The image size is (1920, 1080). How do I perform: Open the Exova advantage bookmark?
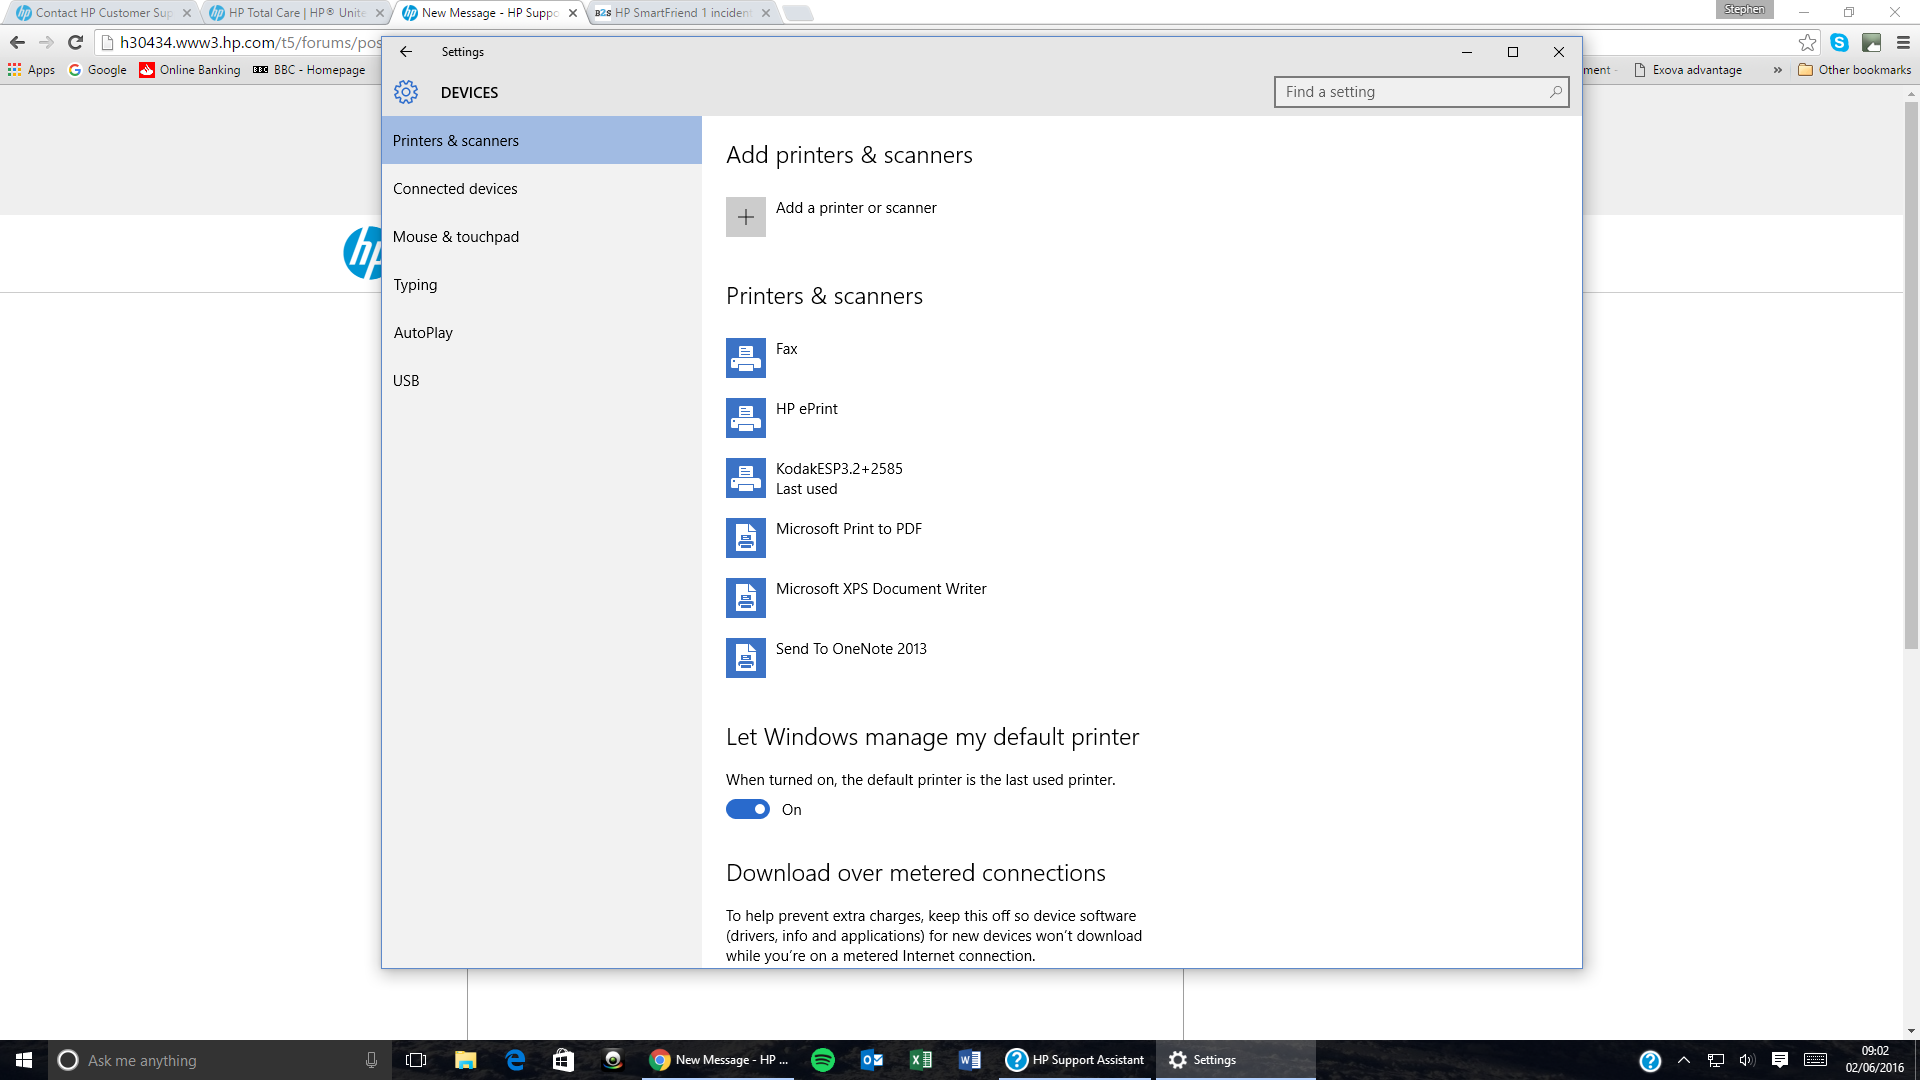(x=1688, y=70)
